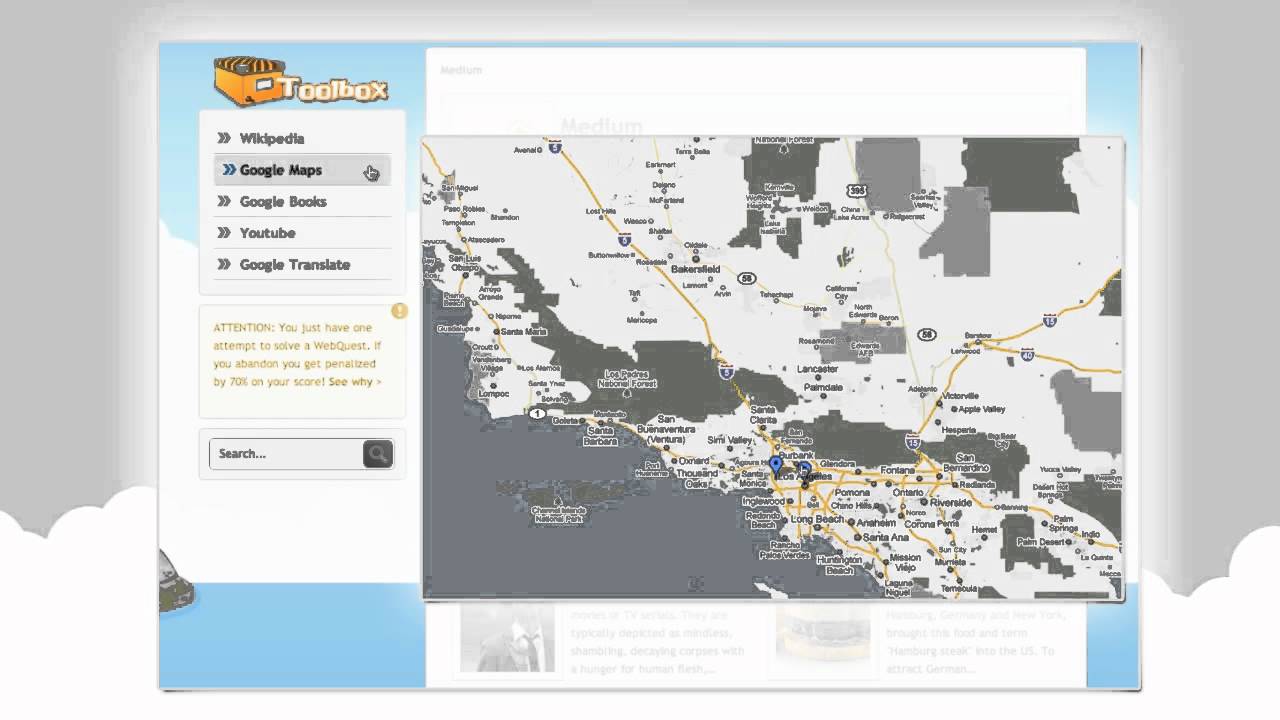This screenshot has width=1280, height=720.
Task: Click Lancaster label on map
Action: click(817, 369)
